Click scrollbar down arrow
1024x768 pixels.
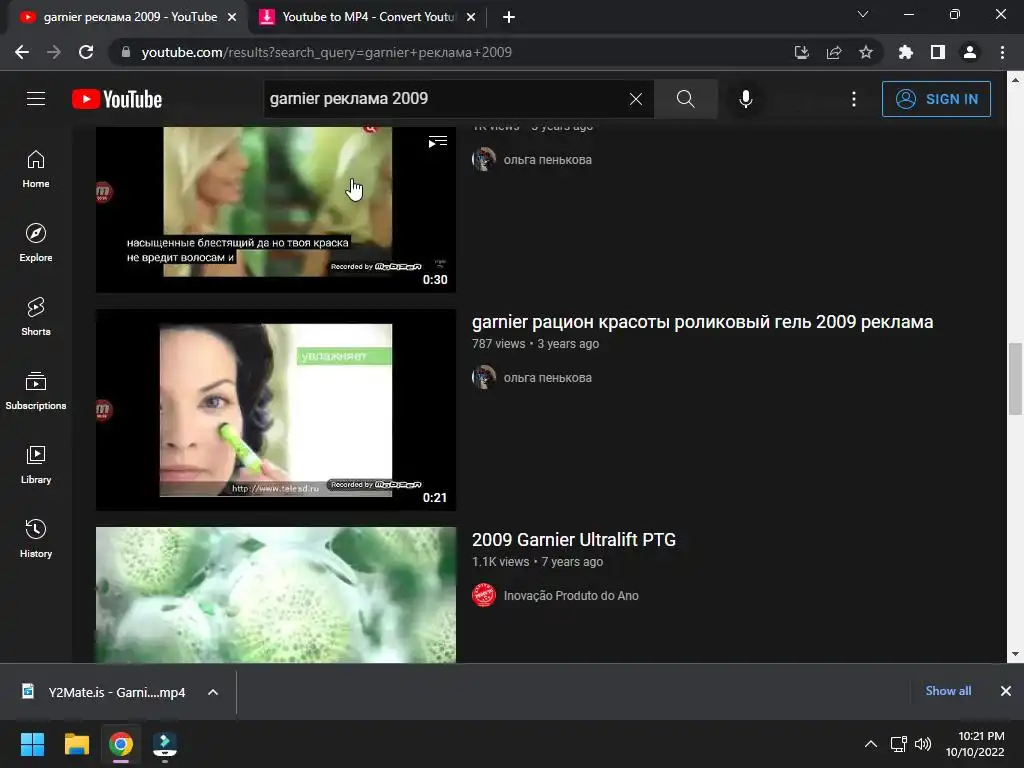pos(1015,654)
